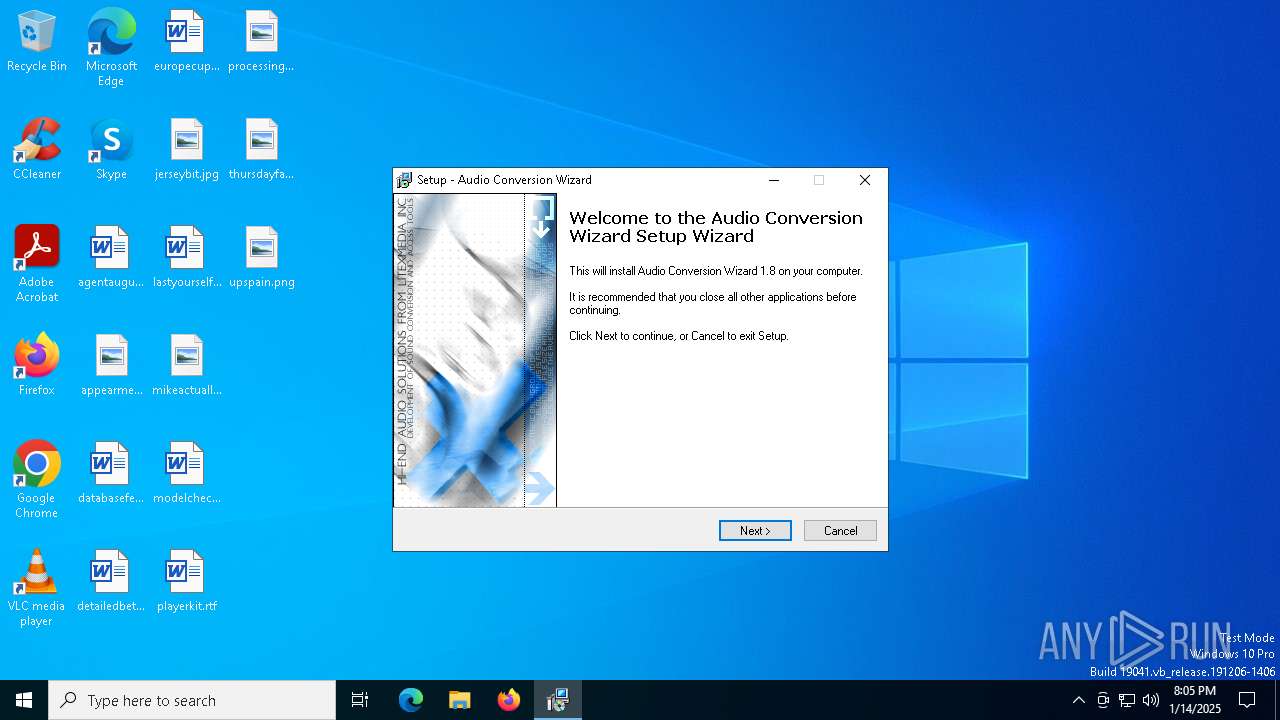Open the notification center icon

(1247, 700)
